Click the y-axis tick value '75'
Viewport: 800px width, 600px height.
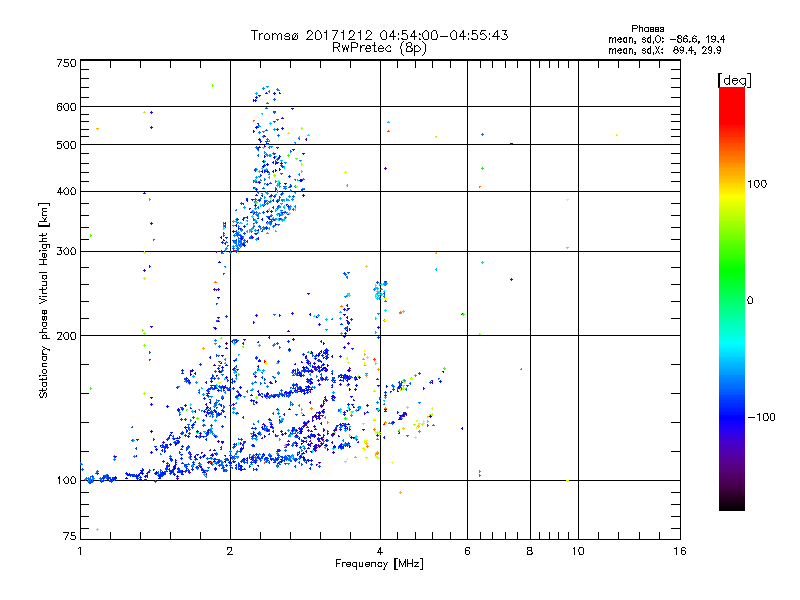click(x=70, y=536)
